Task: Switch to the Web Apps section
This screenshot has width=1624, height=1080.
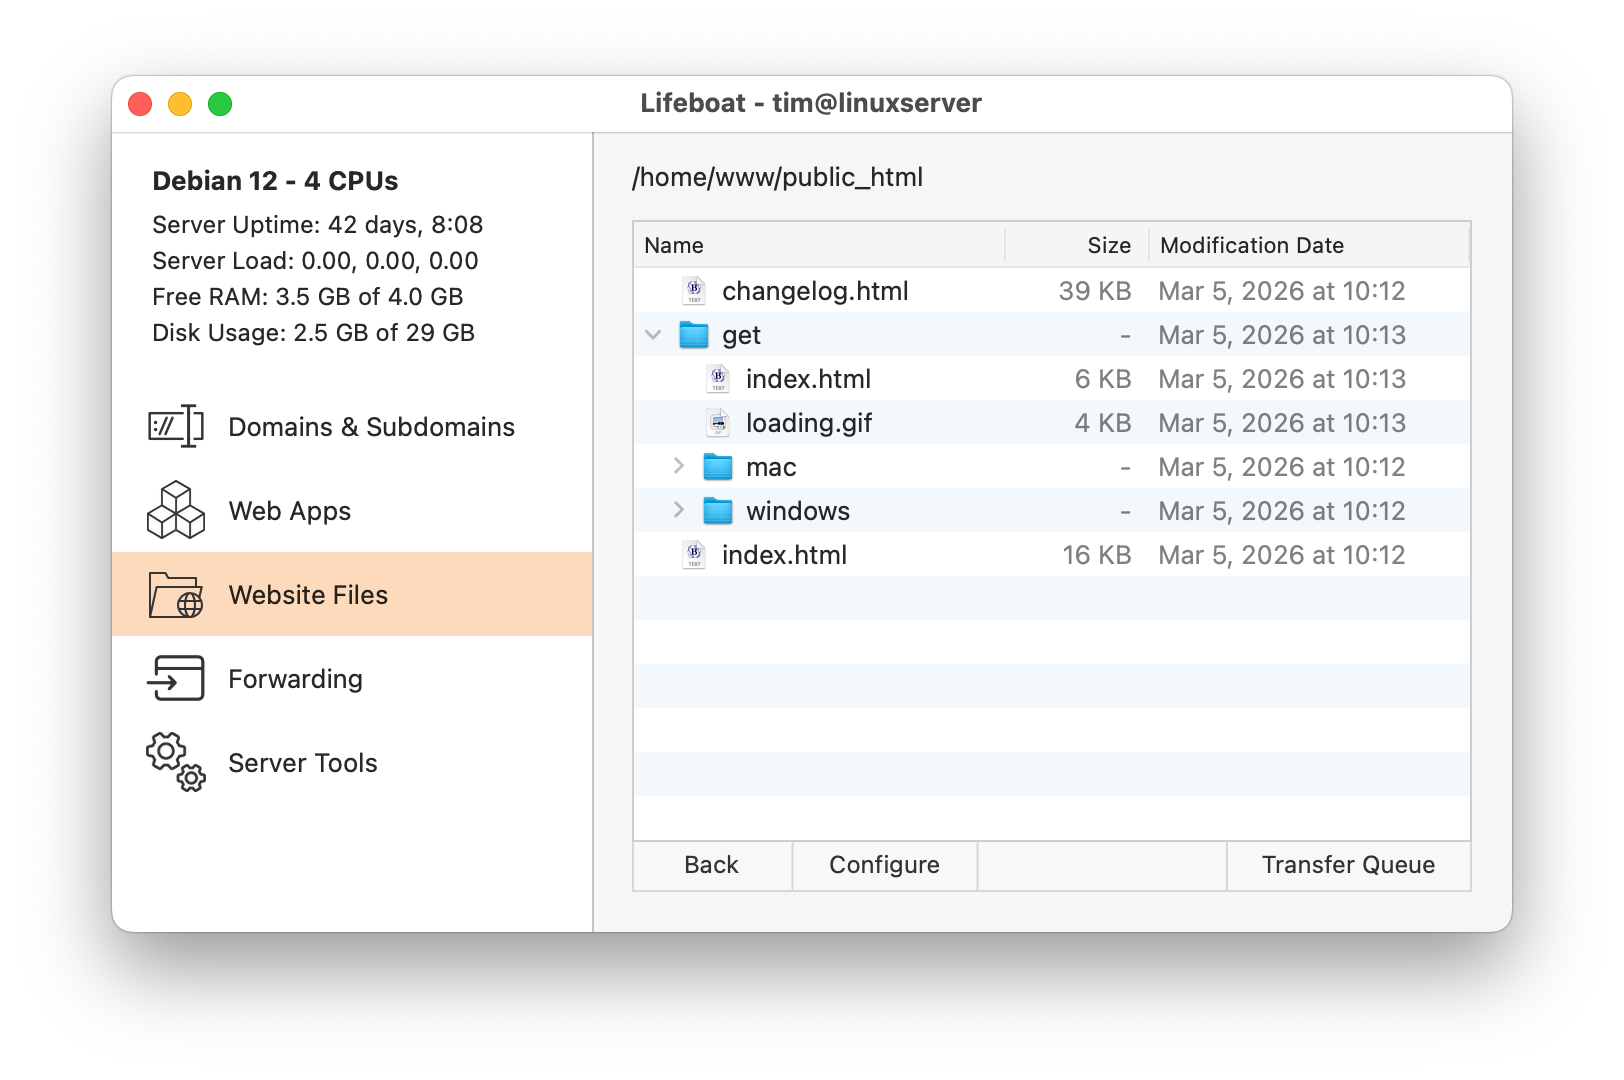Action: click(x=289, y=510)
